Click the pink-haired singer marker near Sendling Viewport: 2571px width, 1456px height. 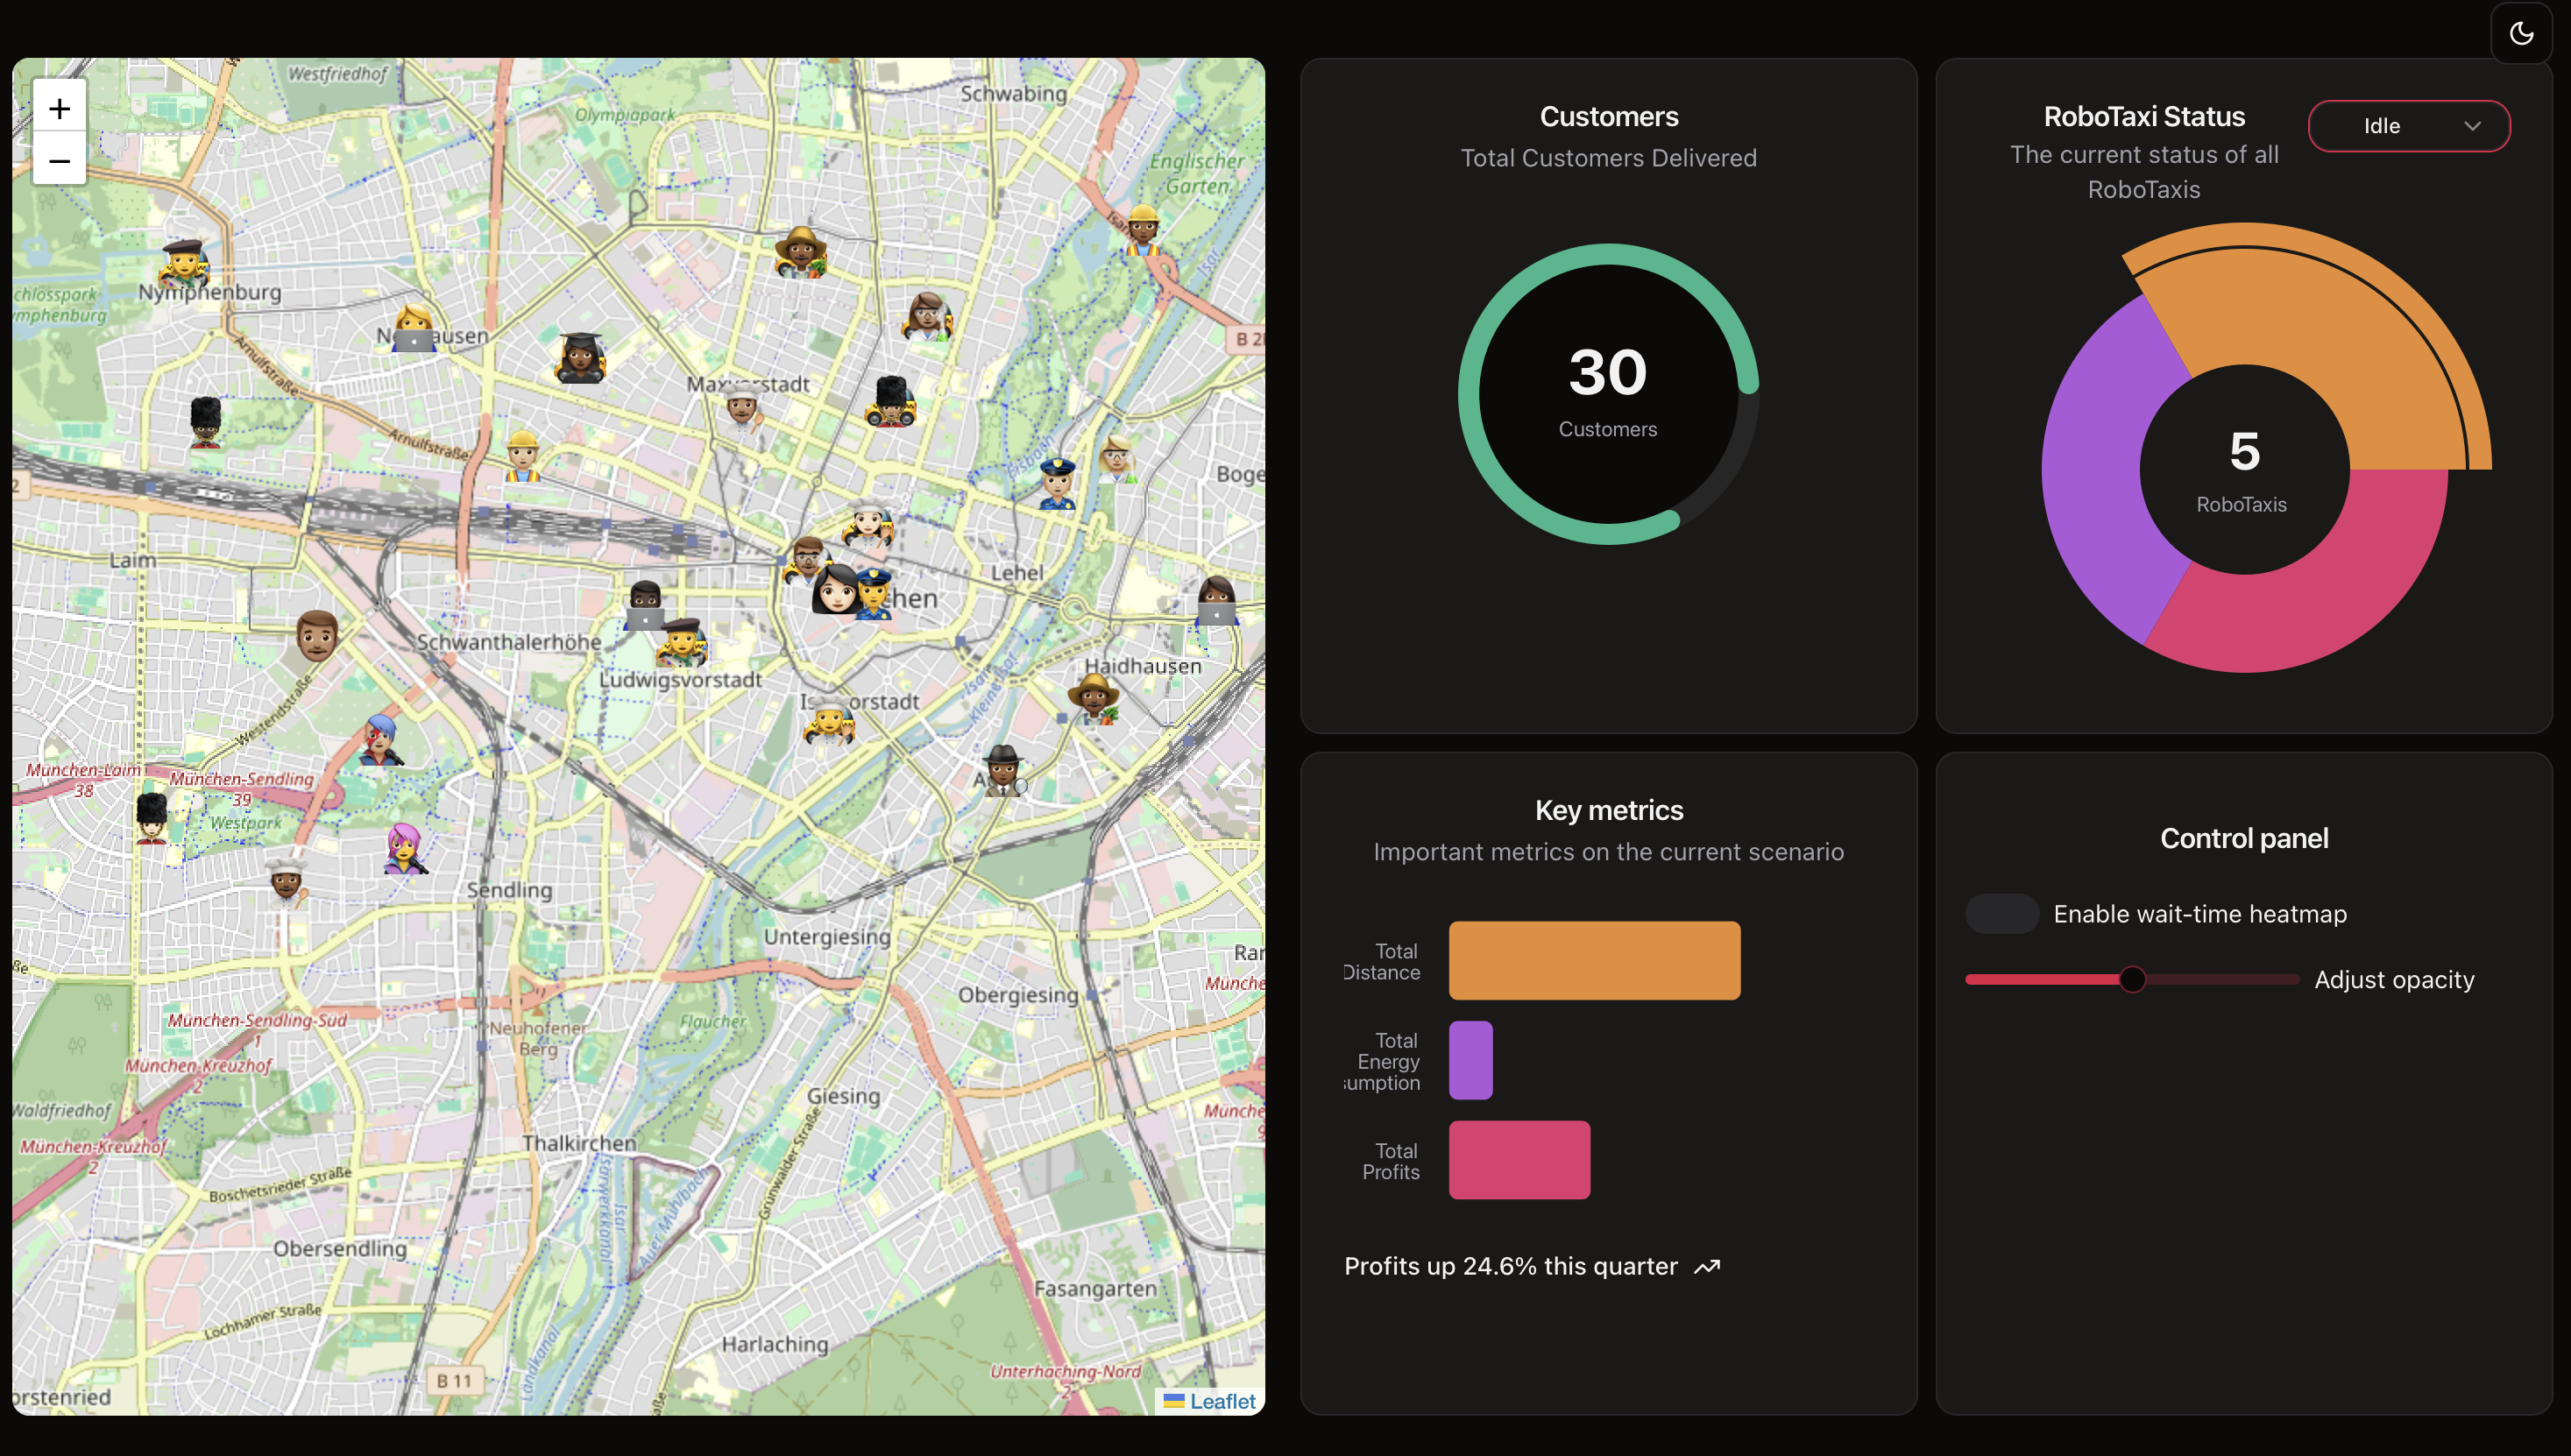[404, 848]
